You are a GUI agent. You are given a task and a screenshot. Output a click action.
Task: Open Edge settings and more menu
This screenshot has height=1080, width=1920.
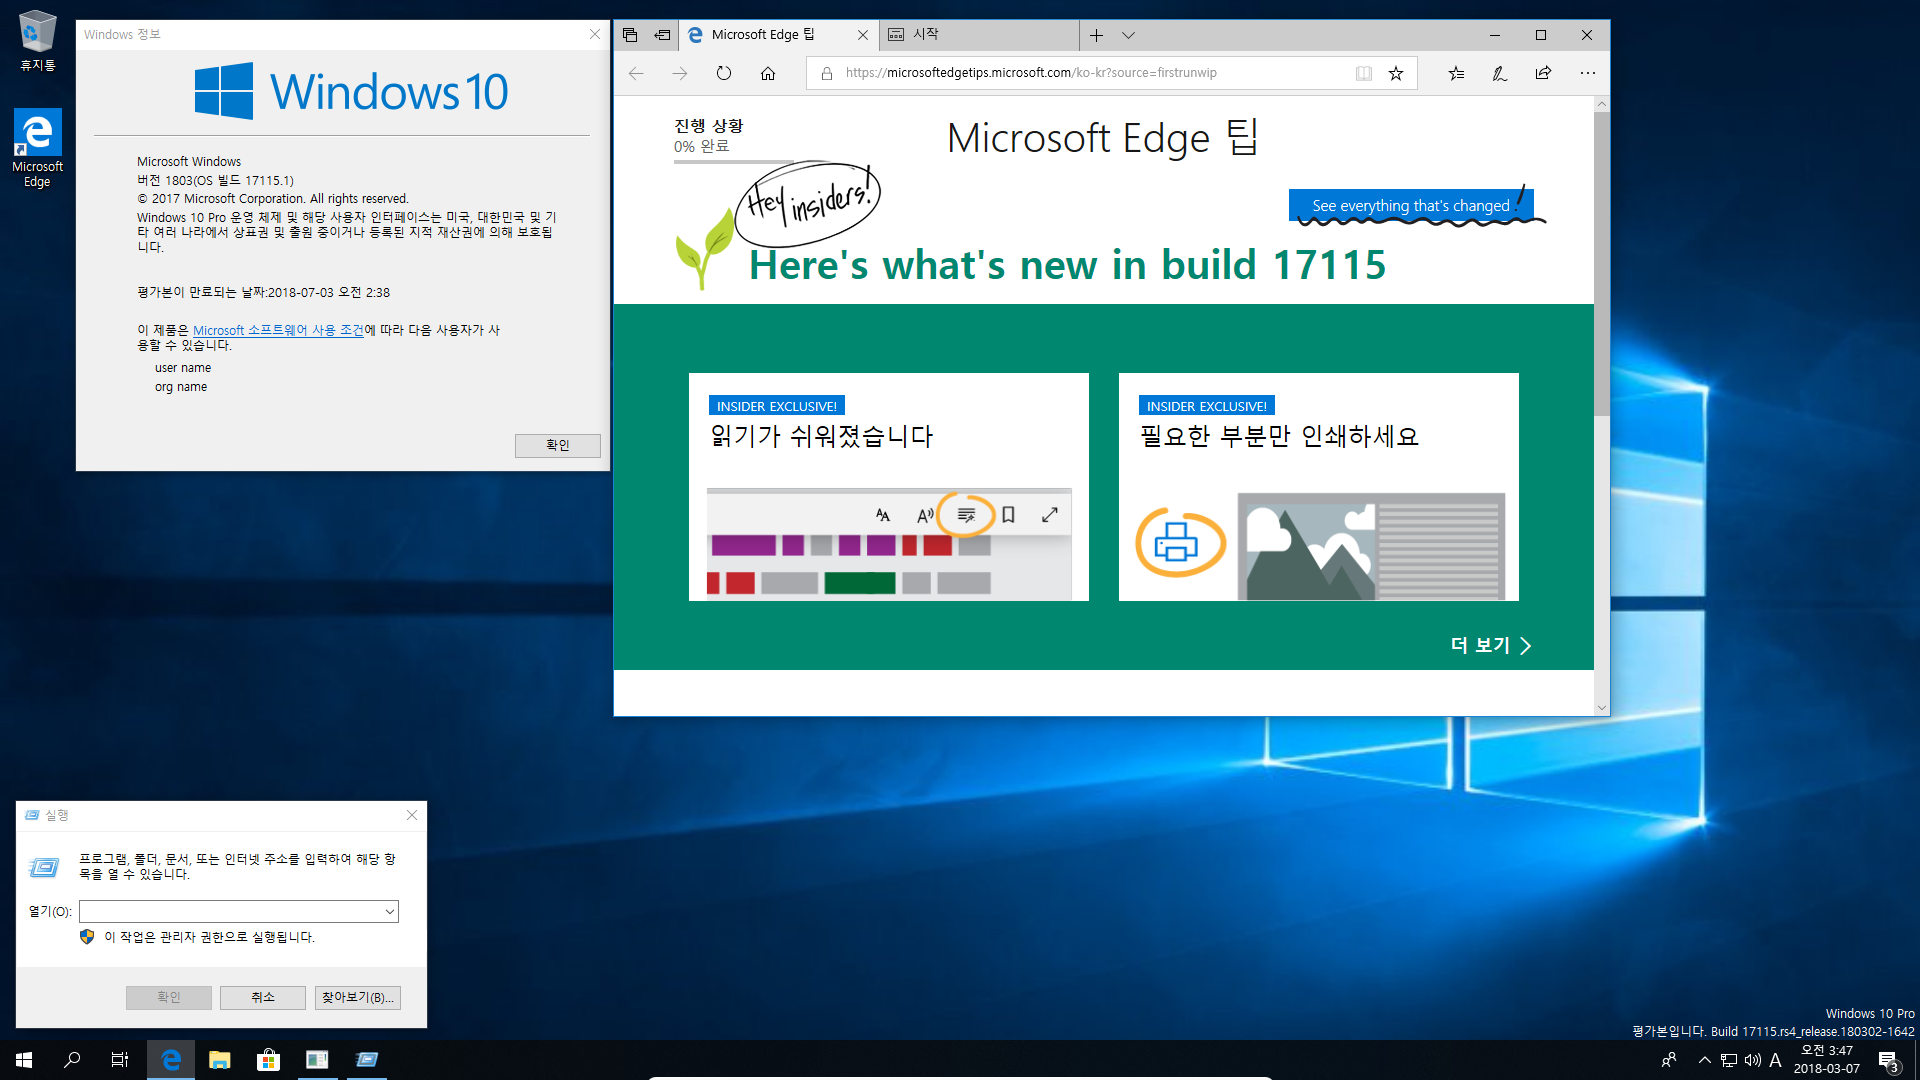click(1588, 73)
